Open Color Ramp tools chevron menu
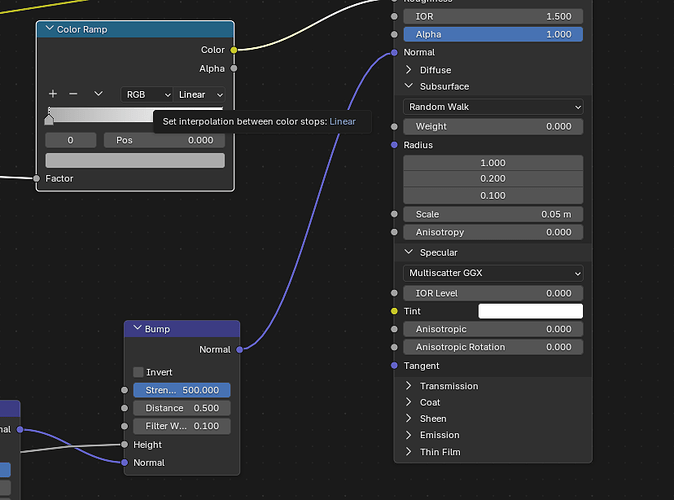The height and width of the screenshot is (500, 674). click(x=98, y=94)
